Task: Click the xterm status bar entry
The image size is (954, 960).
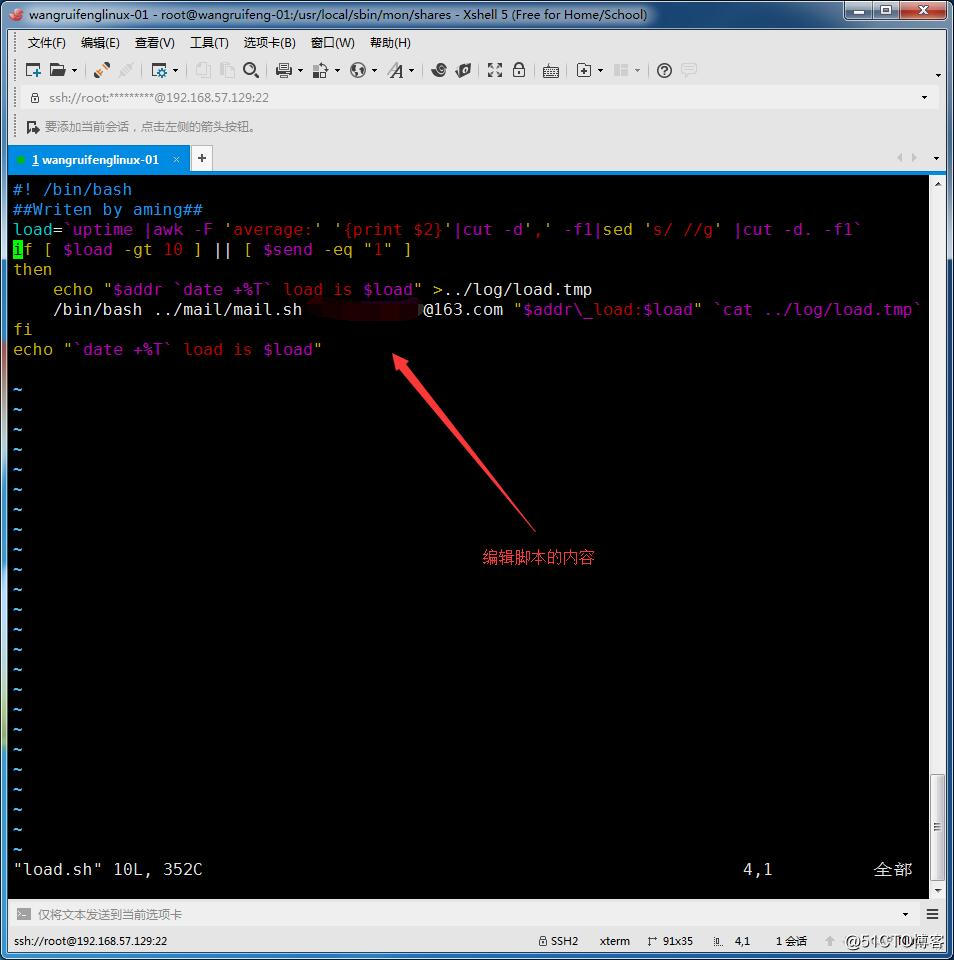Action: click(x=615, y=941)
